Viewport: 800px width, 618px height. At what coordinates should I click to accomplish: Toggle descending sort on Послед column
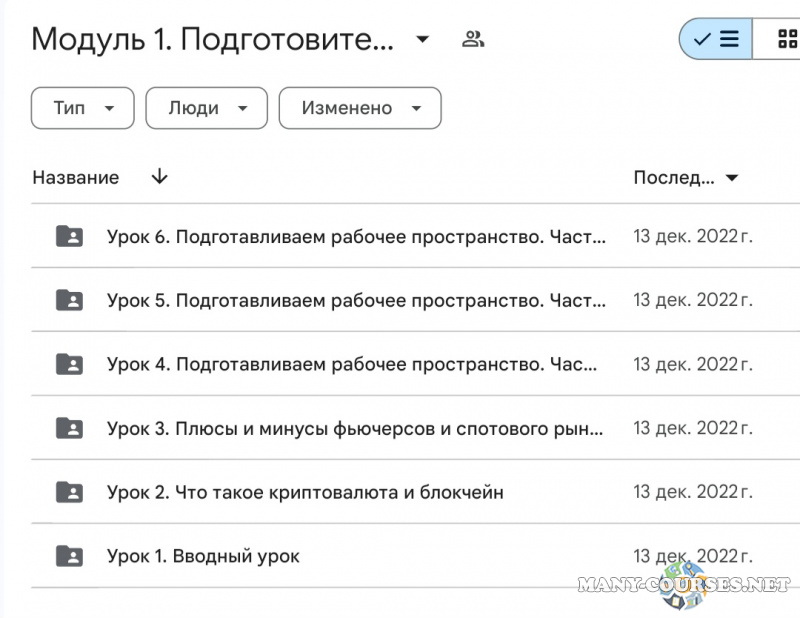pos(732,177)
